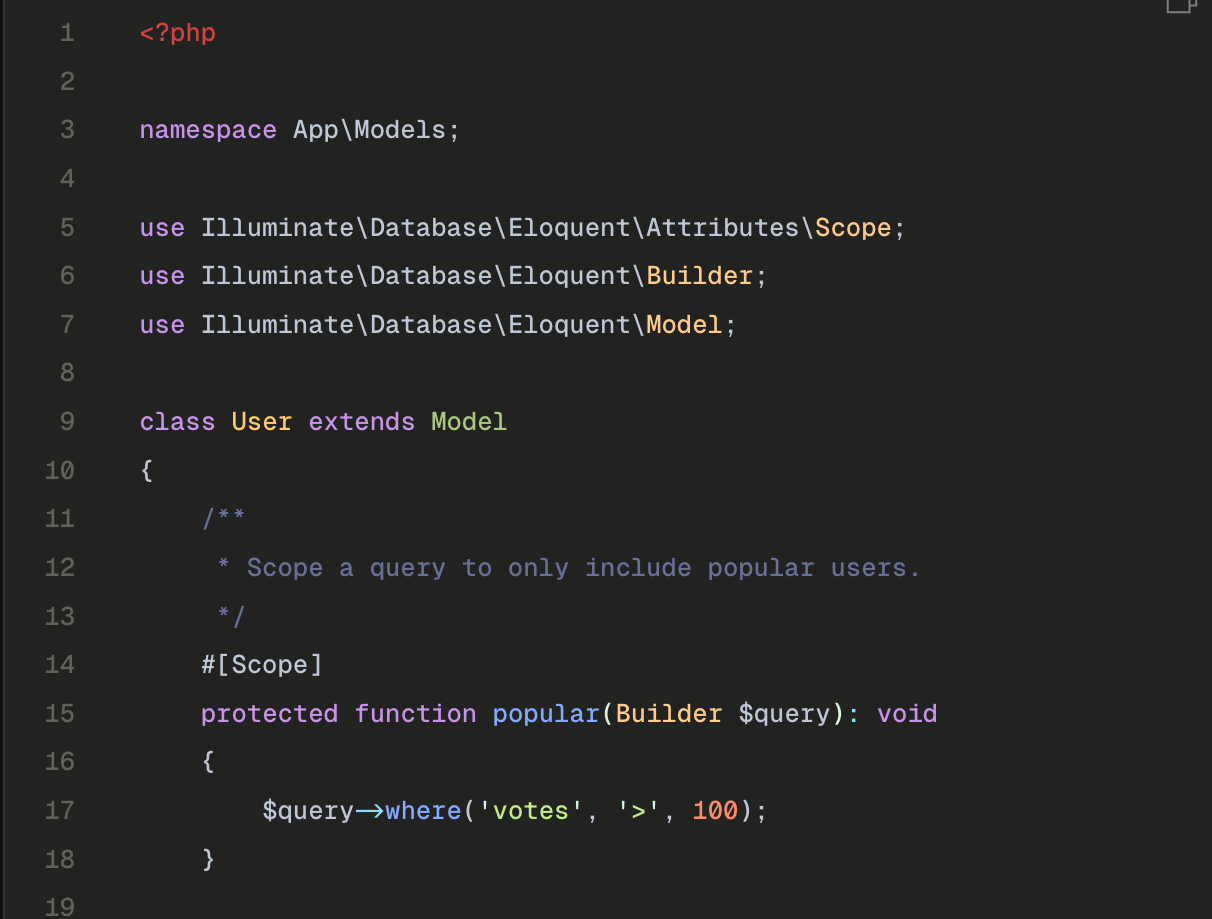This screenshot has width=1212, height=919.
Task: Click line number 9 in the gutter
Action: (67, 422)
